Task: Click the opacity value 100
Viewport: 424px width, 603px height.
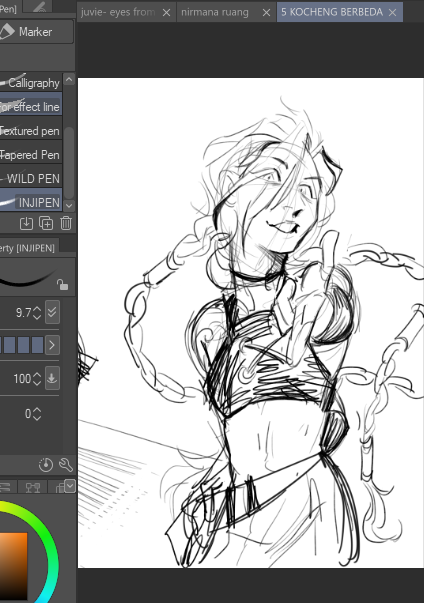Action: (22, 379)
